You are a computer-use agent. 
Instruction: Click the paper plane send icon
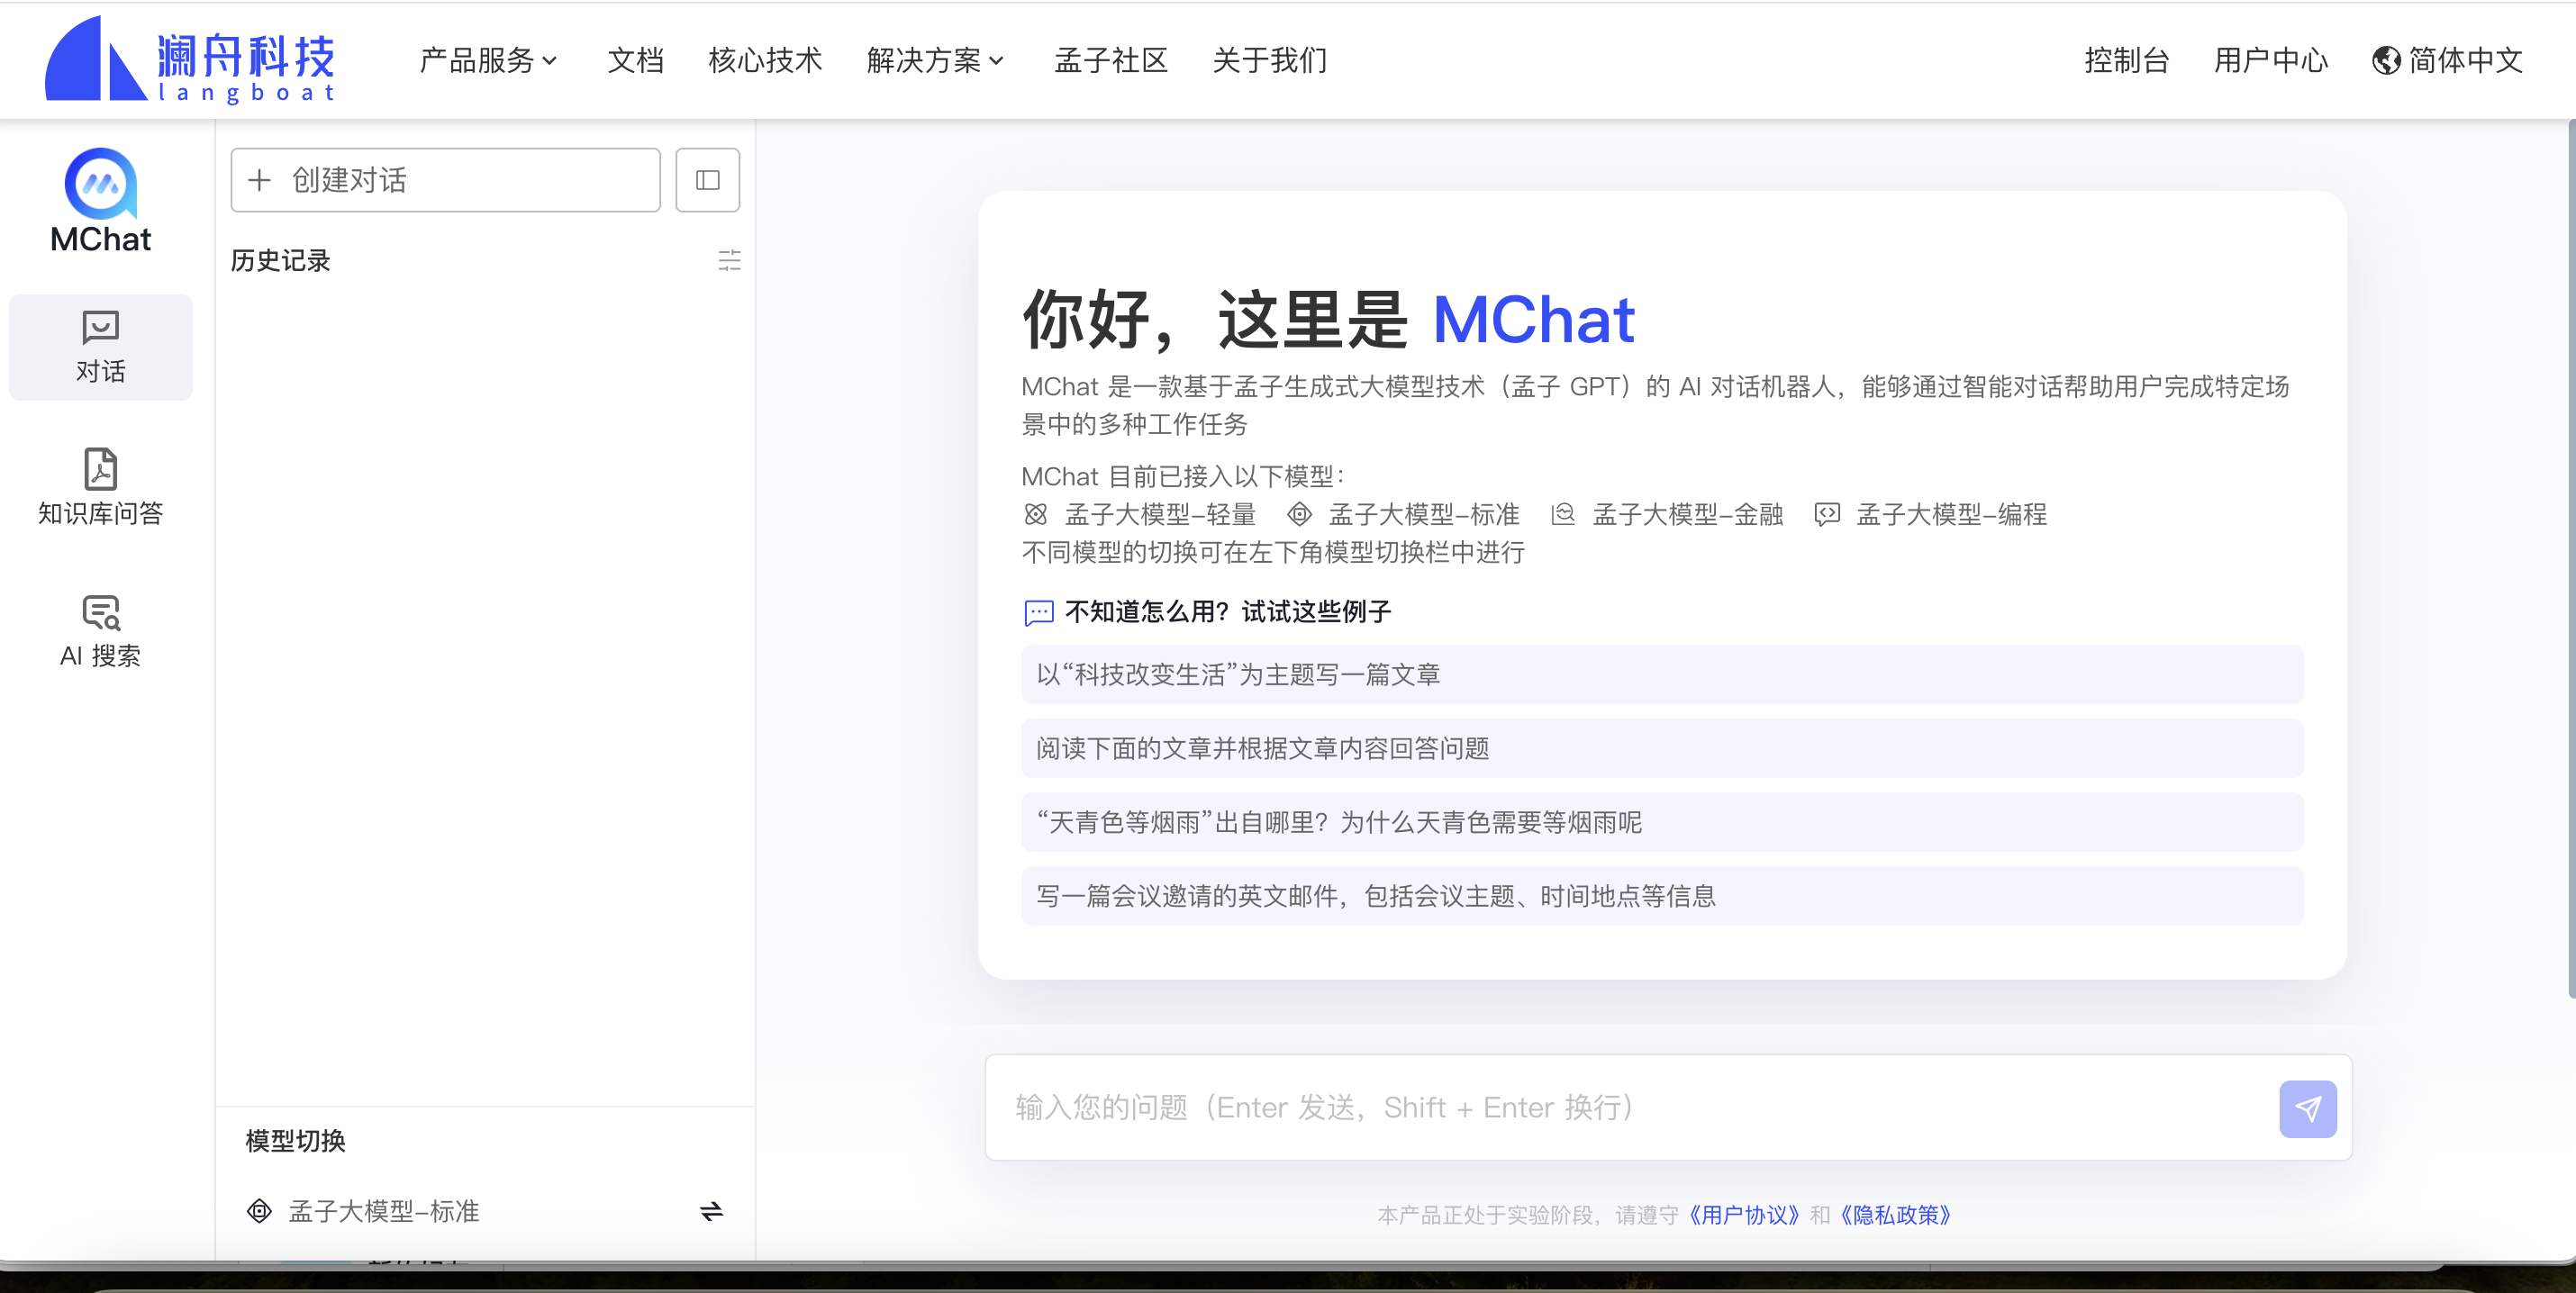point(2307,1108)
